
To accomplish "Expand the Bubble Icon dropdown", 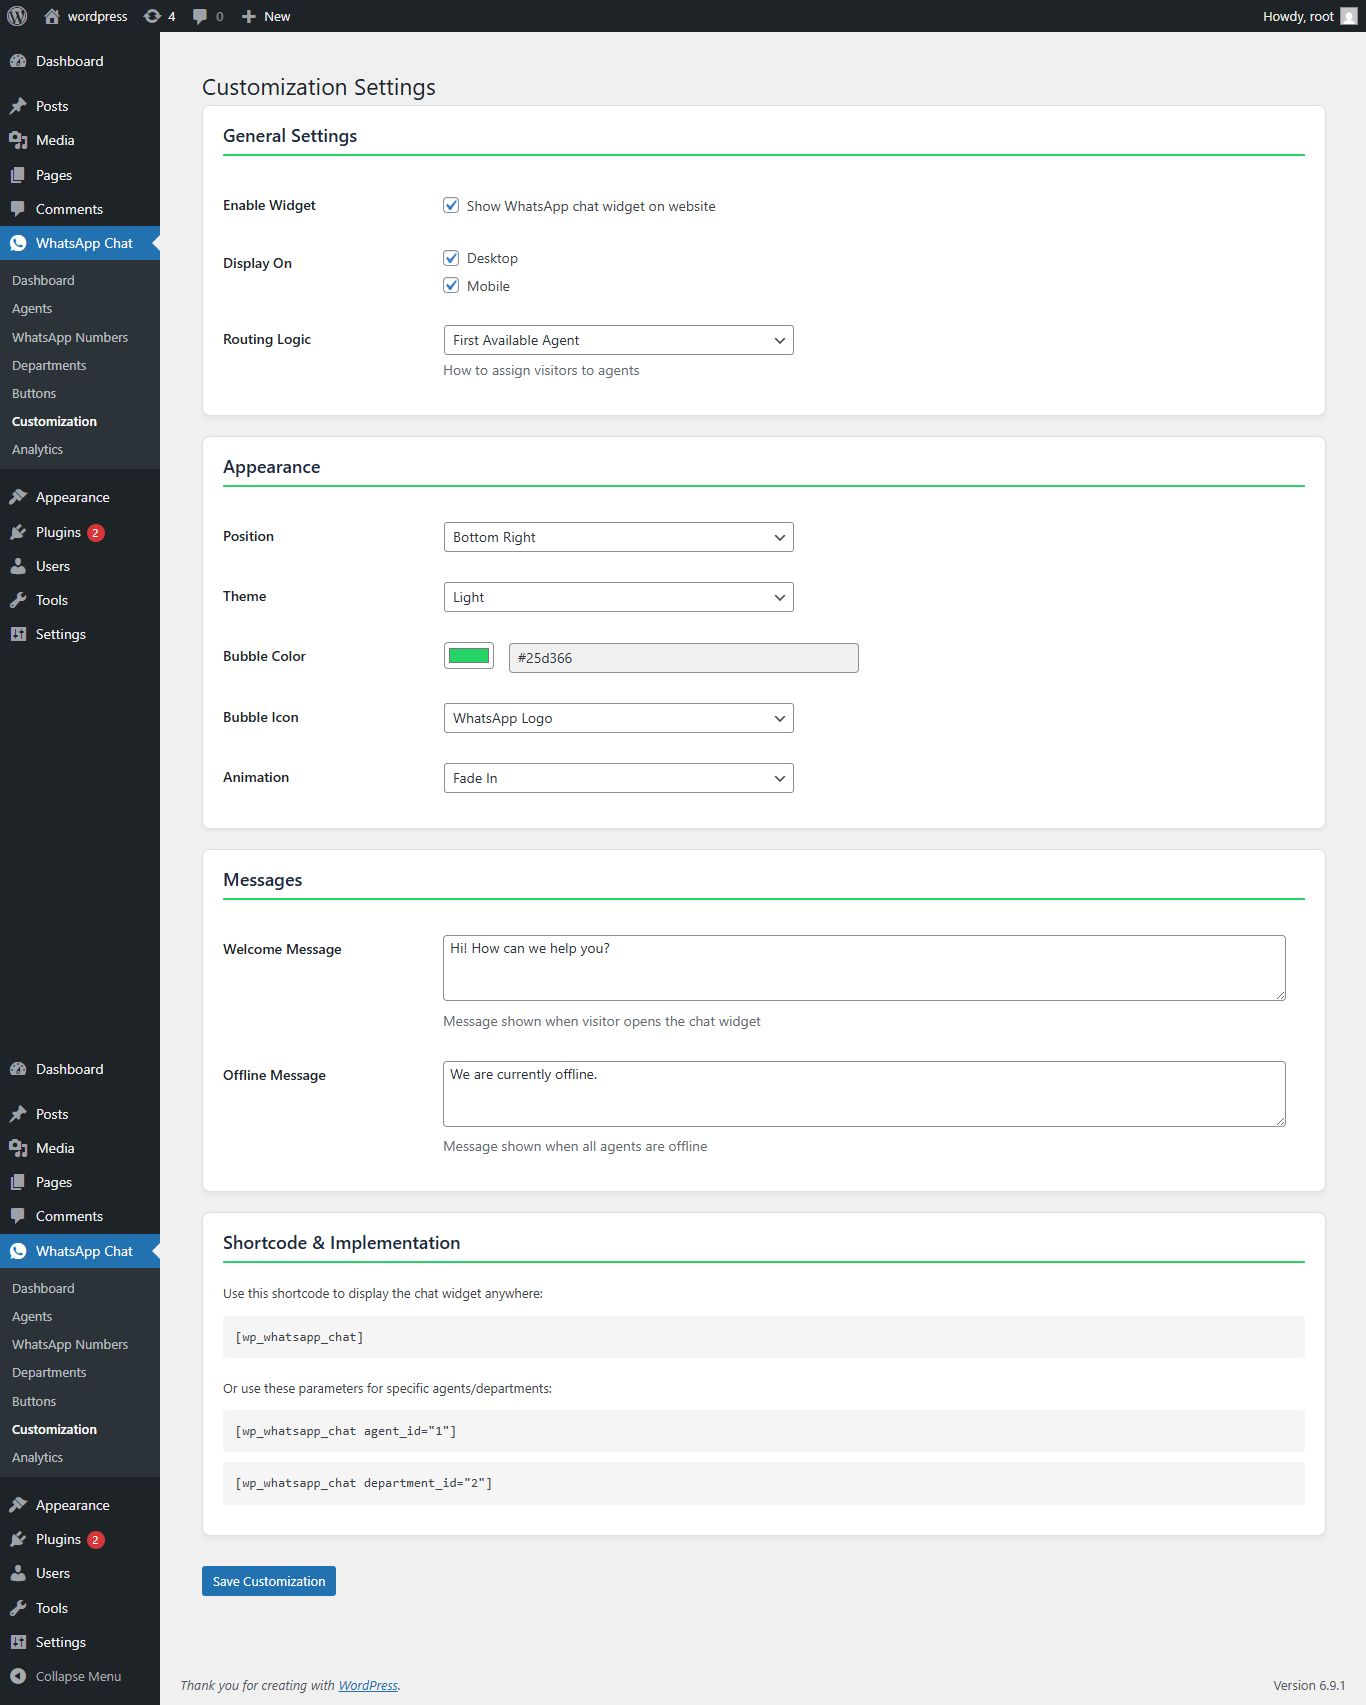I will [x=618, y=718].
